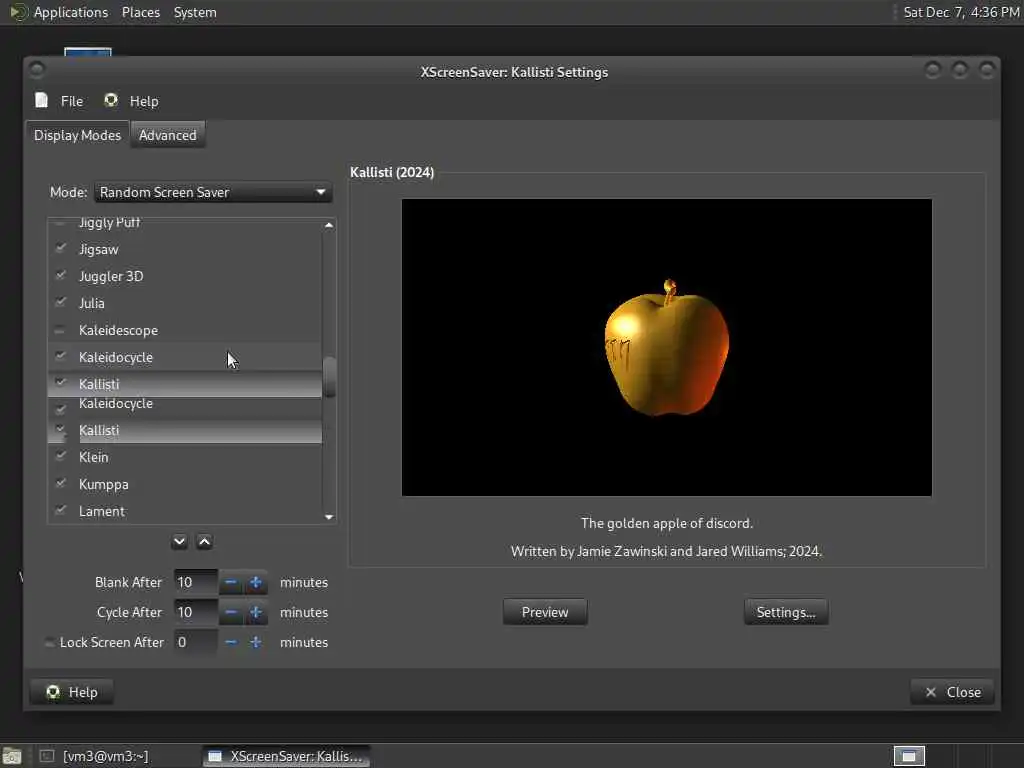This screenshot has height=768, width=1024.
Task: Click the Lock Screen After minutes field
Action: tap(196, 642)
